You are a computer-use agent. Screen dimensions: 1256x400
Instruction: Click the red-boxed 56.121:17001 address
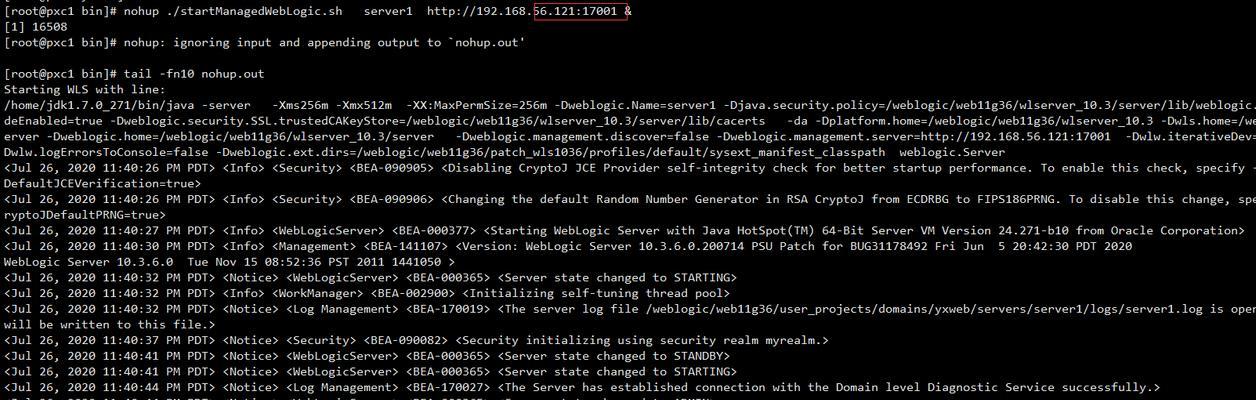(580, 11)
